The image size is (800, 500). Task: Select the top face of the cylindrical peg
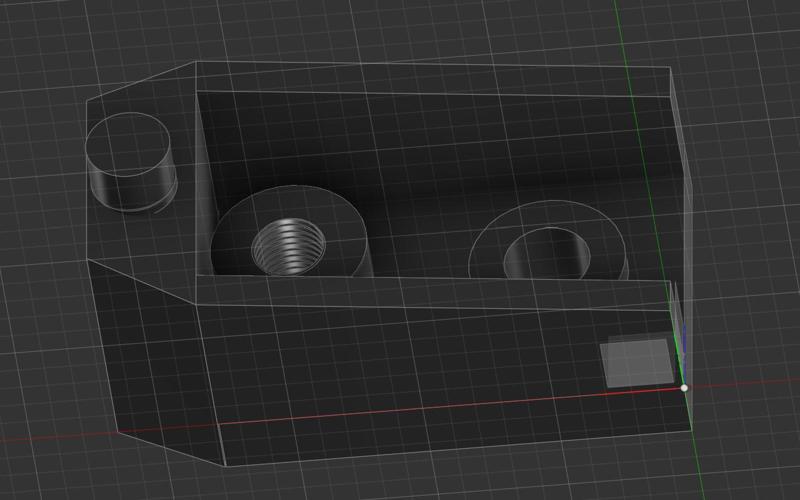[128, 144]
